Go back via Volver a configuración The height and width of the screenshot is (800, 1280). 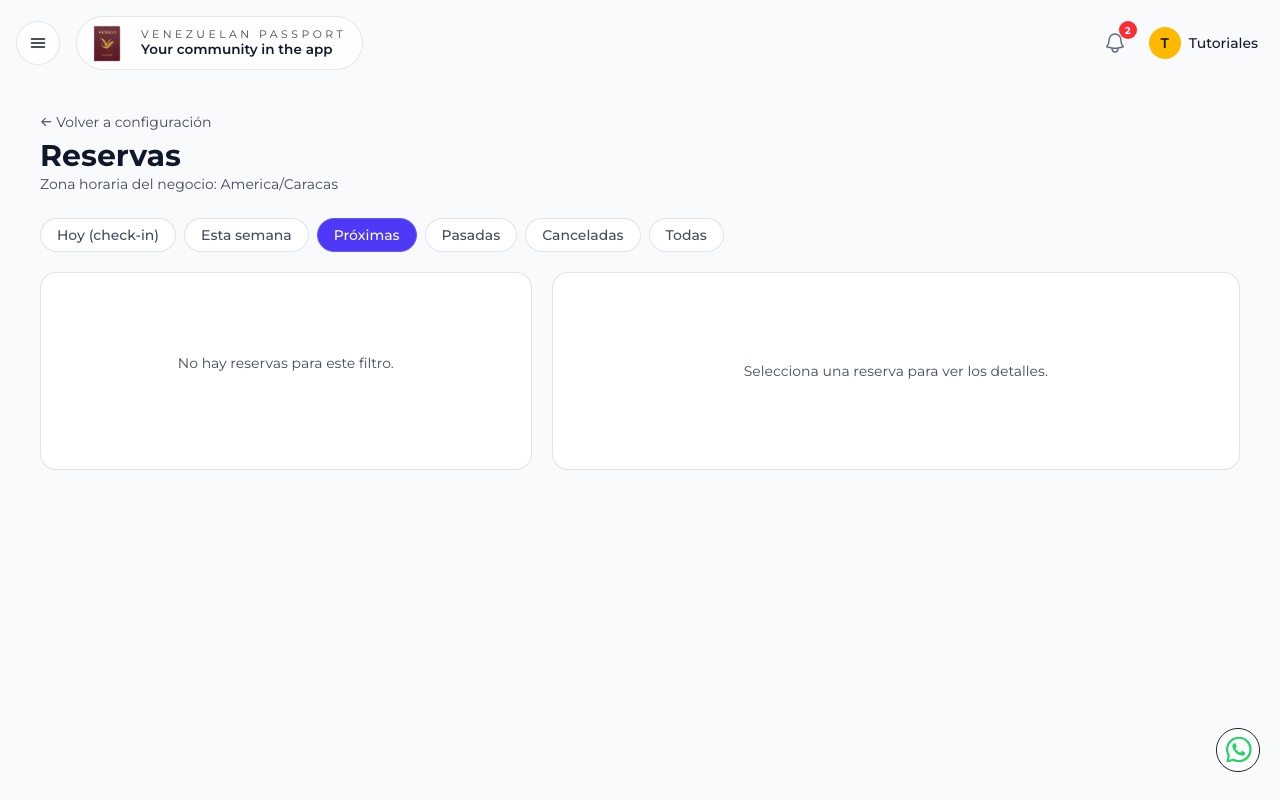point(126,122)
